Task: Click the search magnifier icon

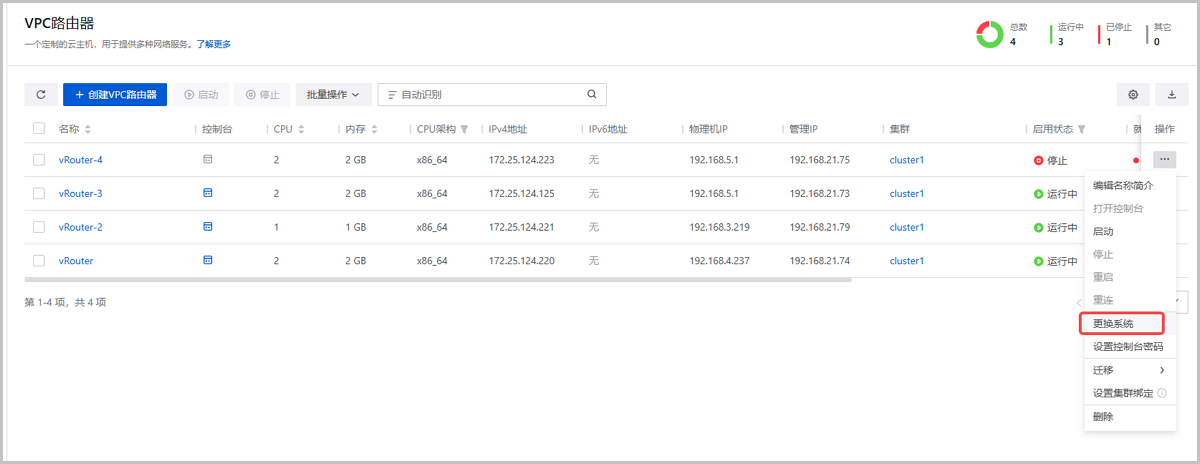Action: click(591, 94)
